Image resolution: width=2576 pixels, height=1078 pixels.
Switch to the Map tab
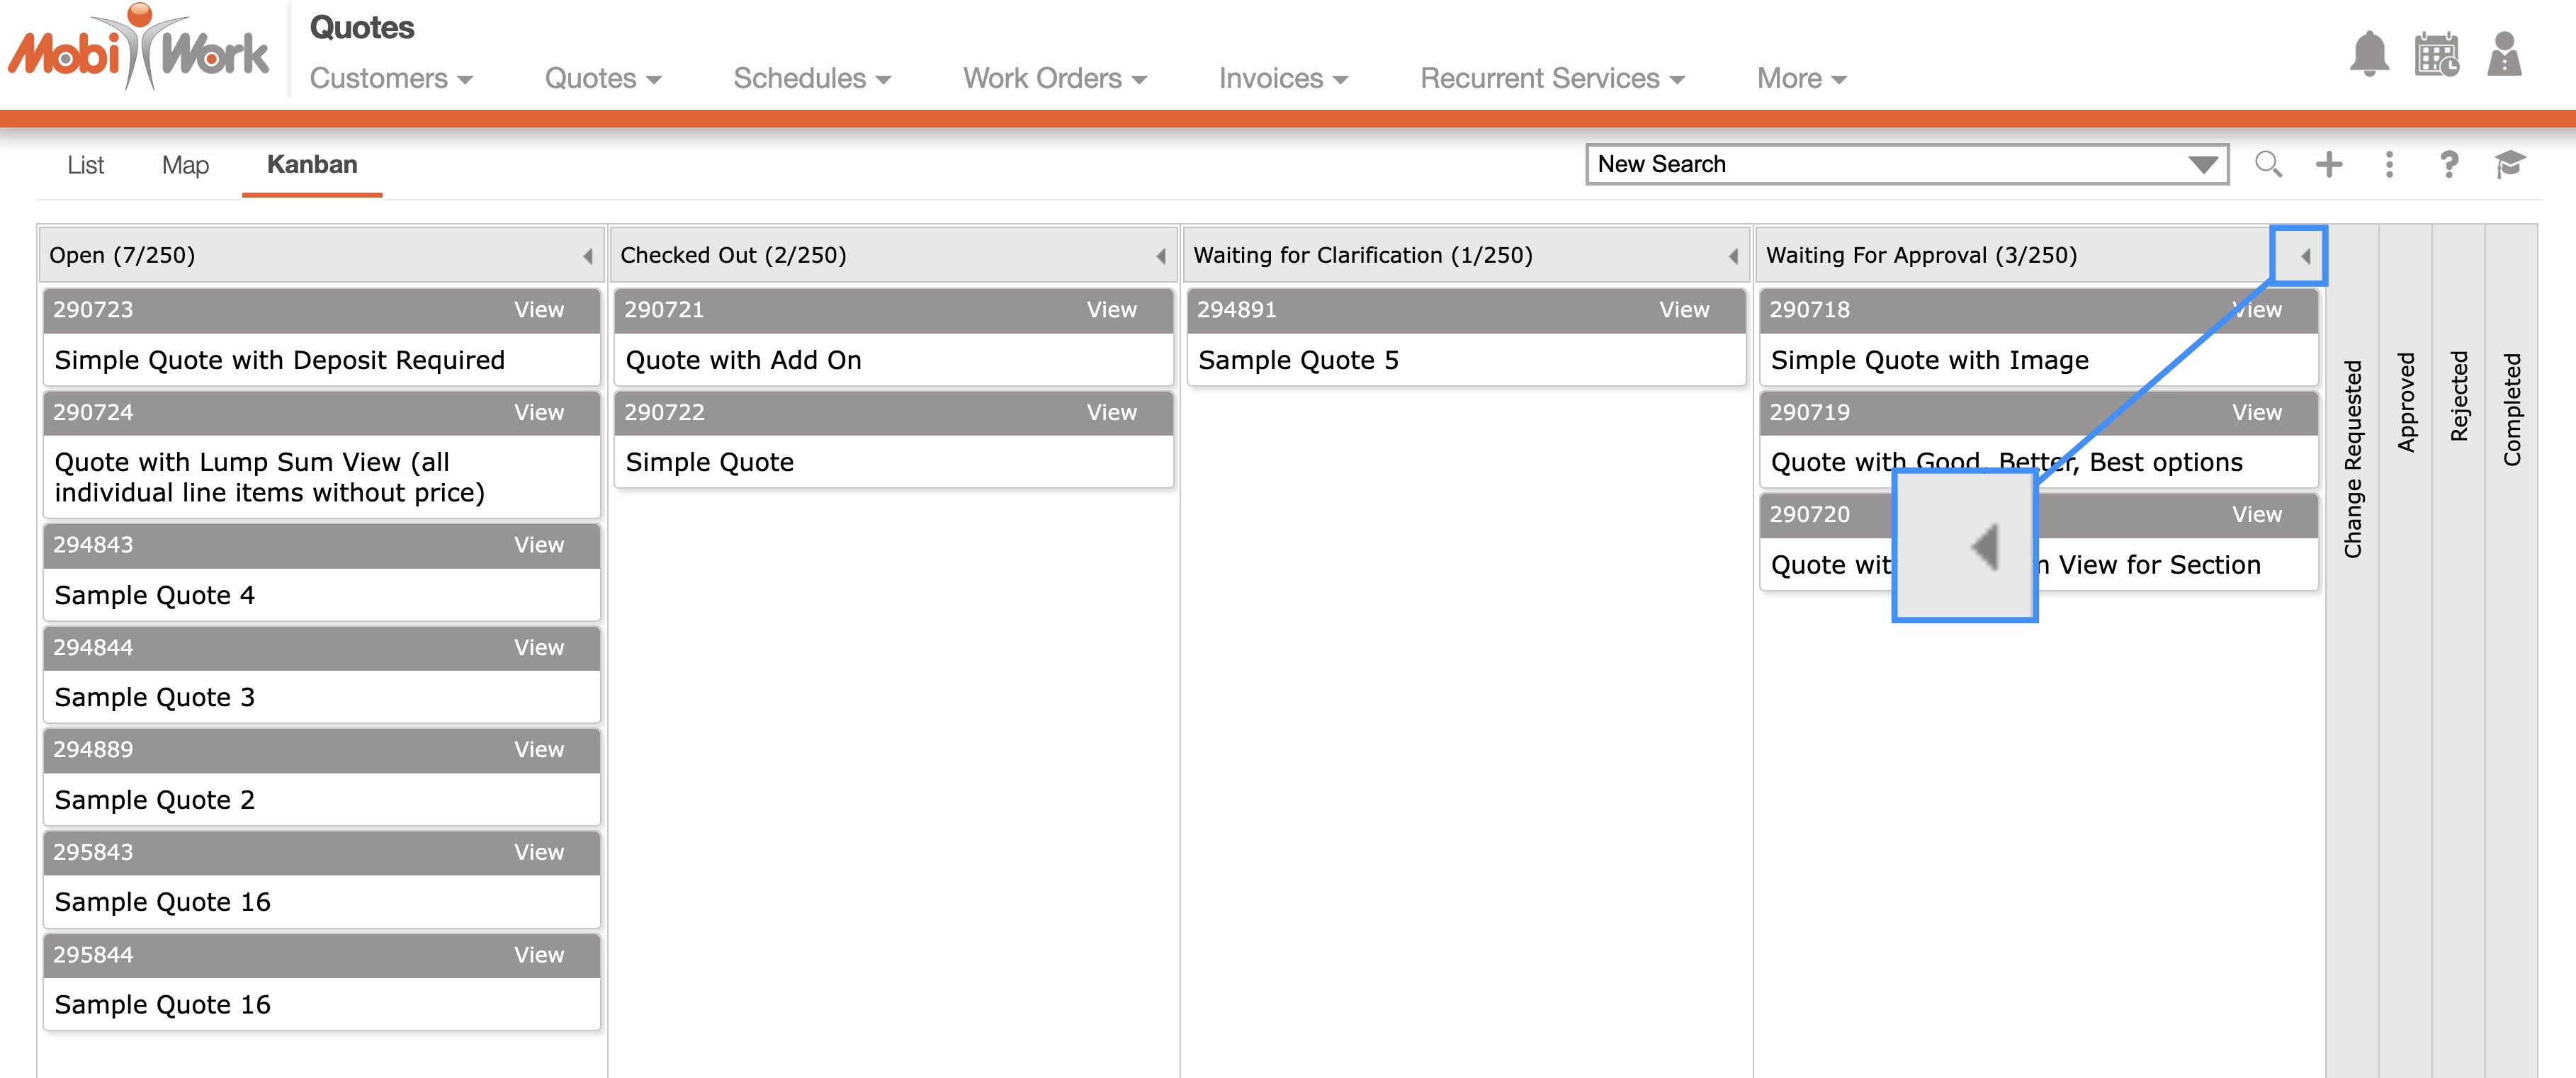point(185,165)
